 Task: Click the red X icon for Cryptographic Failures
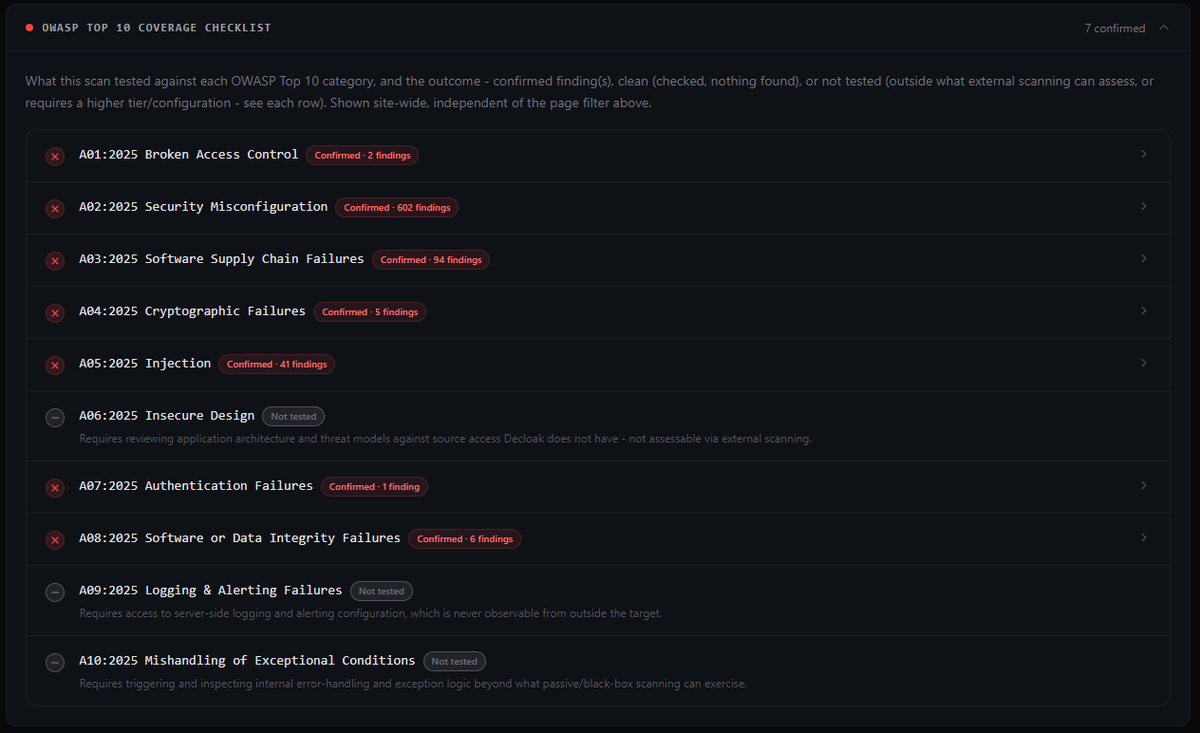point(55,313)
